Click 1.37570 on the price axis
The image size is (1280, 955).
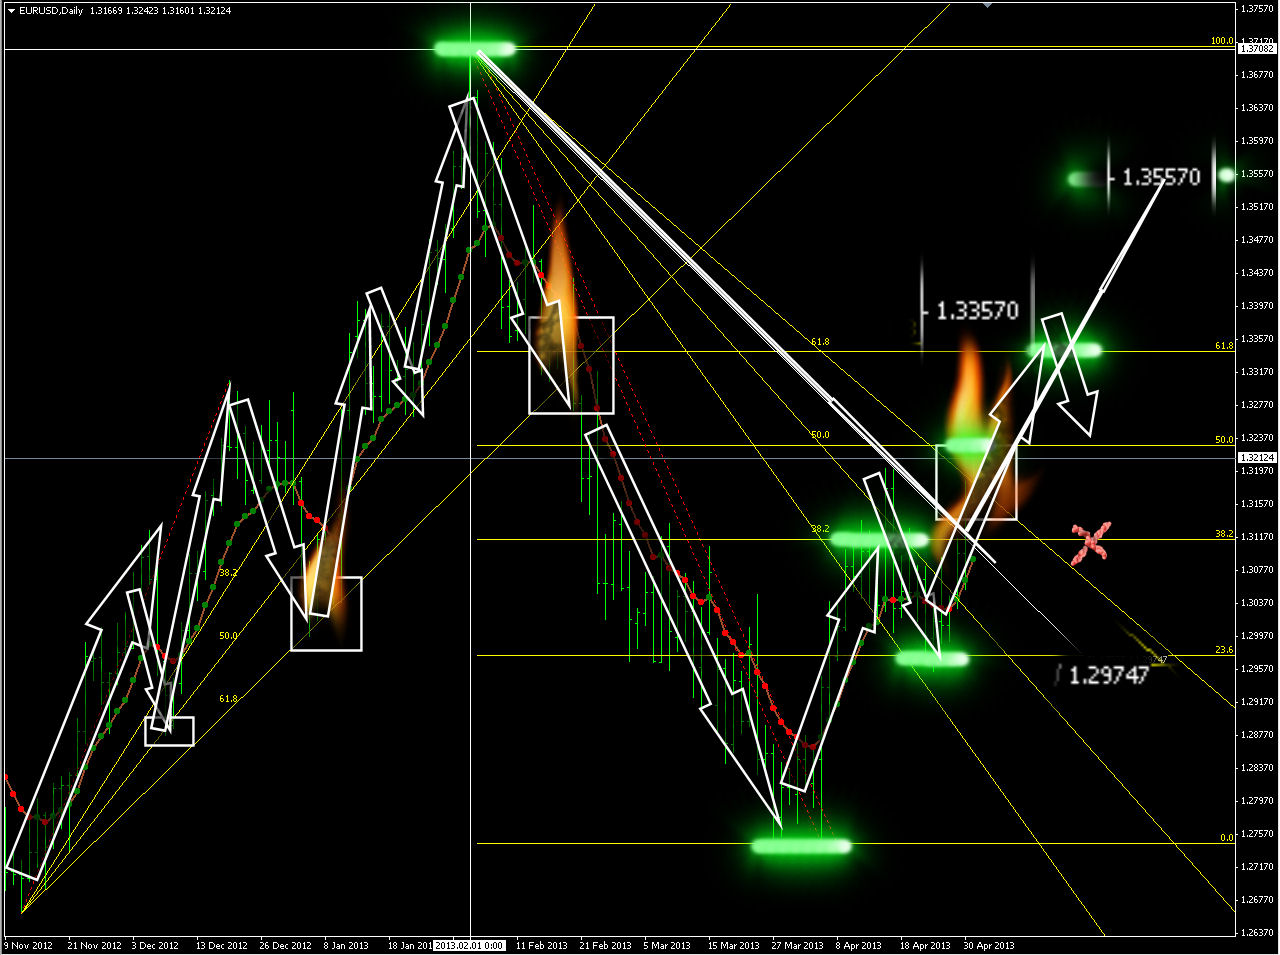click(1259, 9)
